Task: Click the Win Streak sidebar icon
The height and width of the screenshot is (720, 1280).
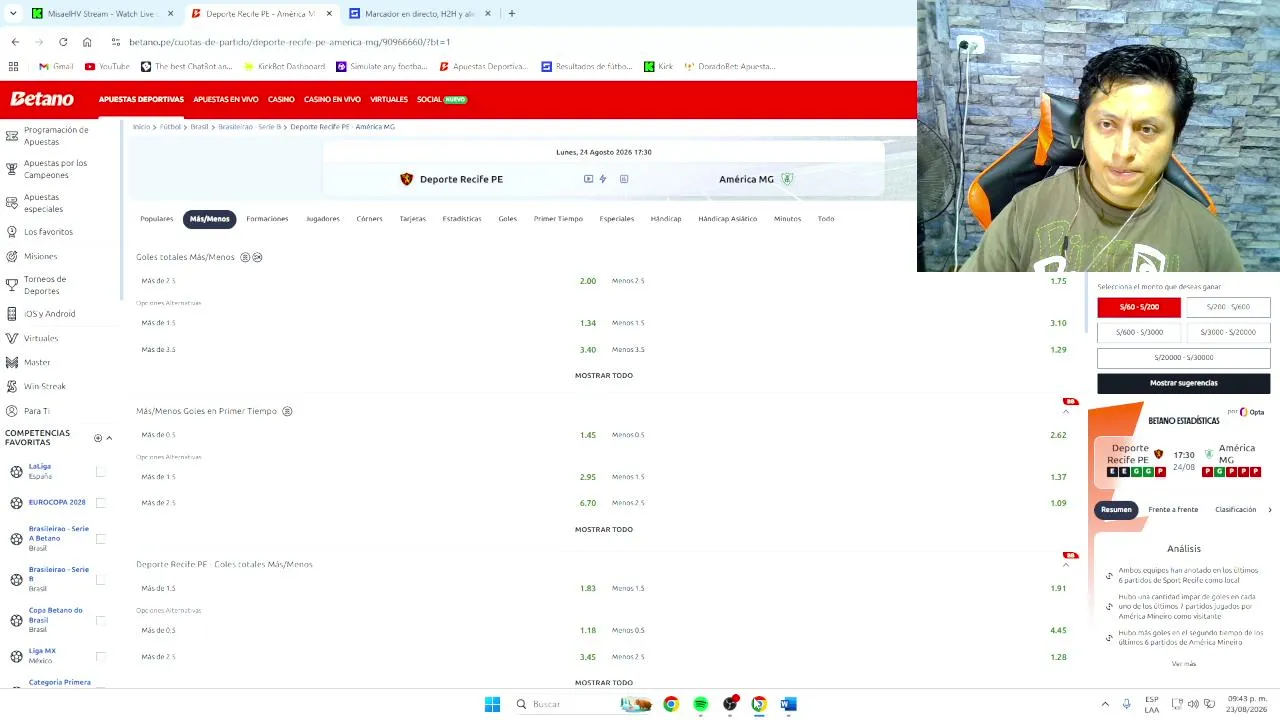Action: pyautogui.click(x=13, y=386)
